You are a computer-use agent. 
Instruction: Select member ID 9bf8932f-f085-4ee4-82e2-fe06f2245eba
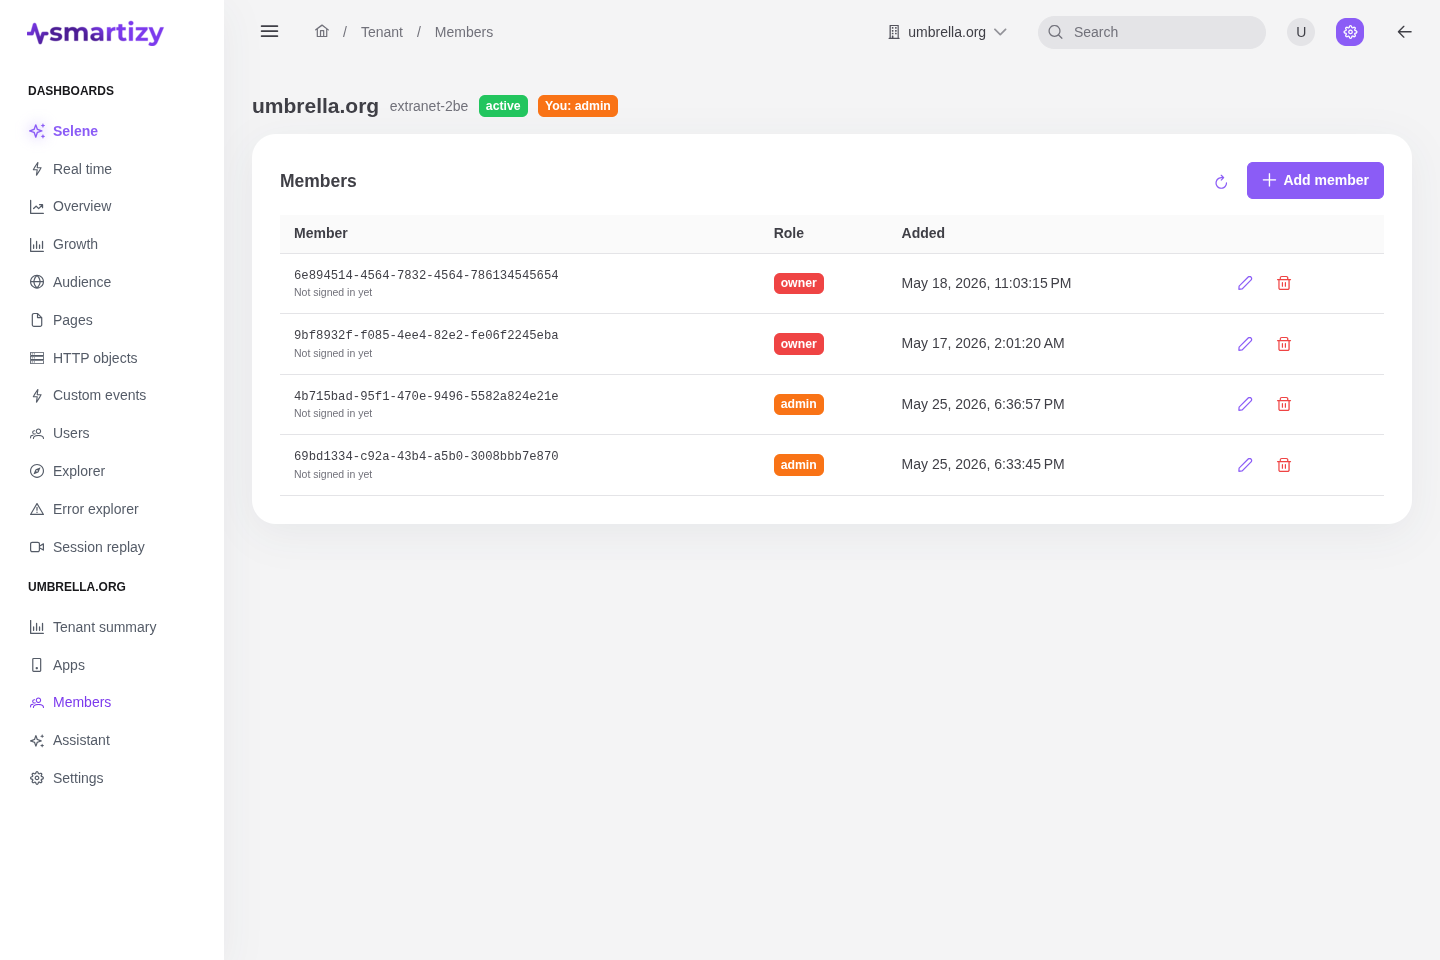[x=426, y=335]
